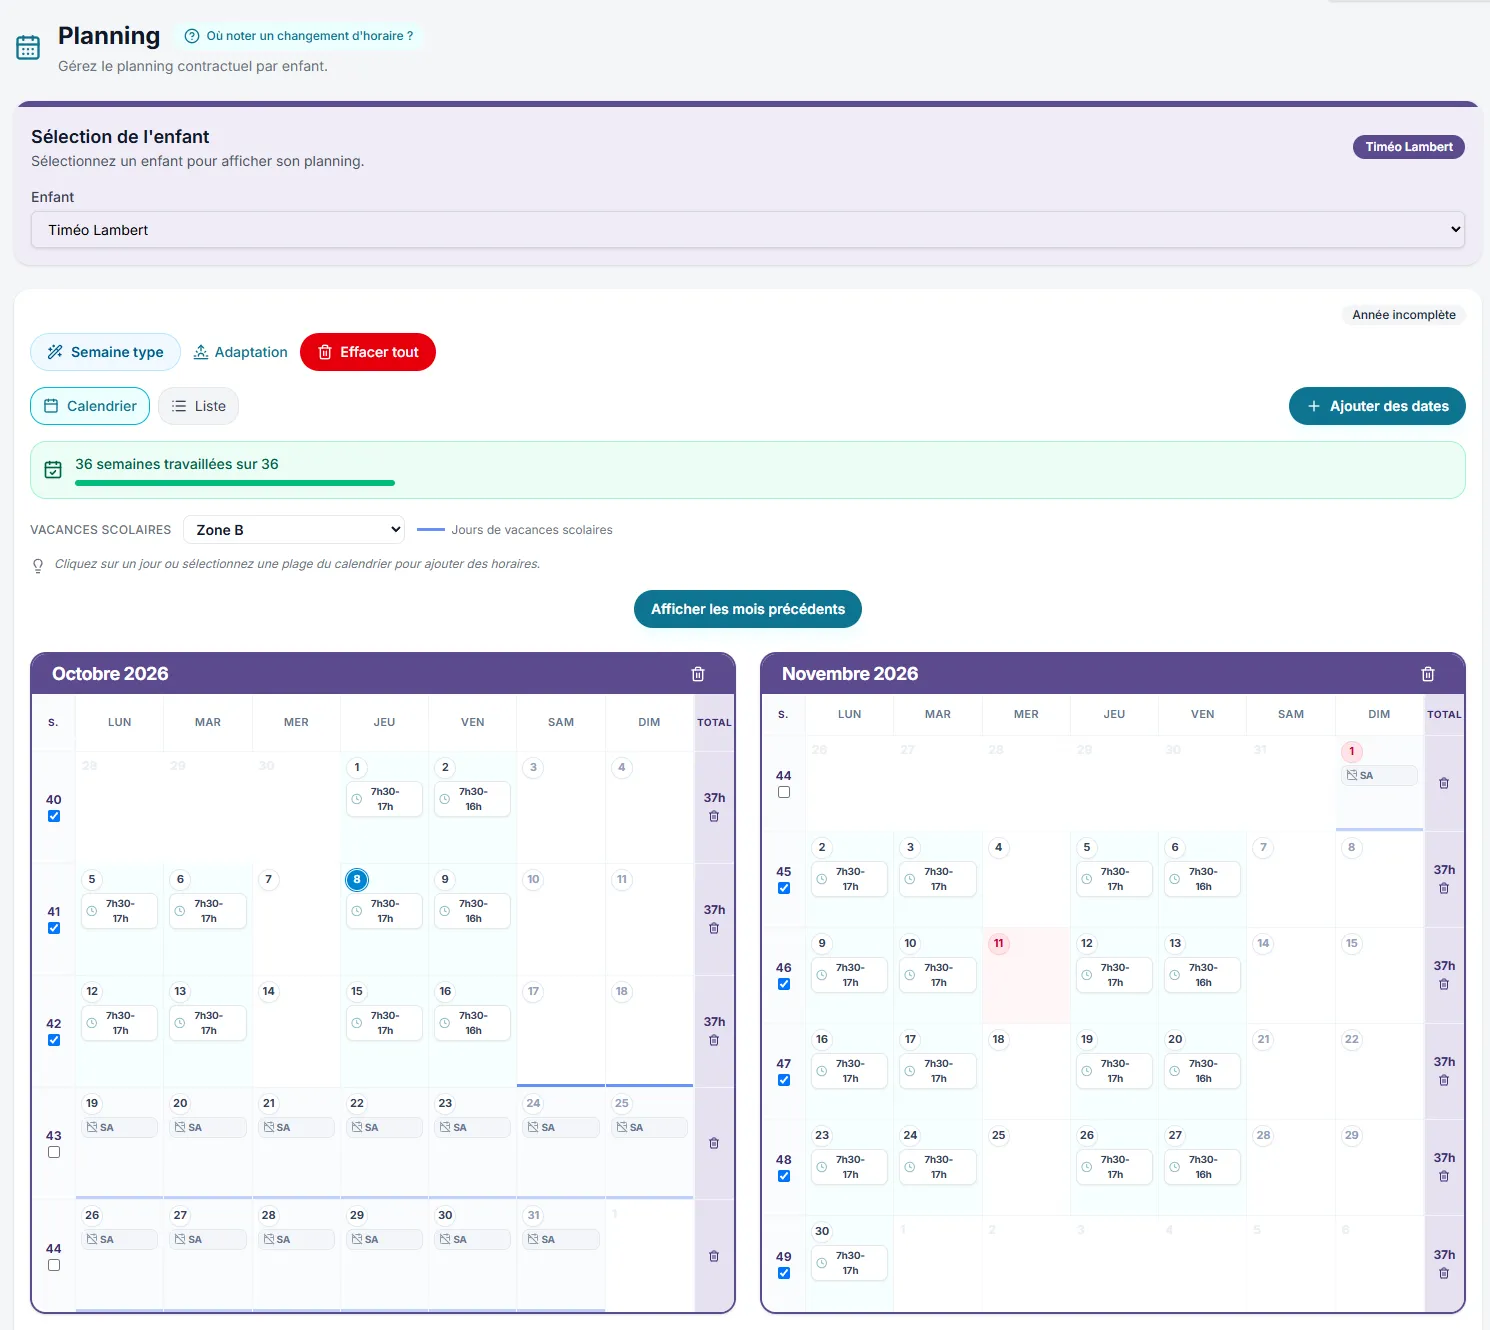This screenshot has width=1490, height=1330.
Task: Click the red Effacer tout button
Action: [x=368, y=352]
